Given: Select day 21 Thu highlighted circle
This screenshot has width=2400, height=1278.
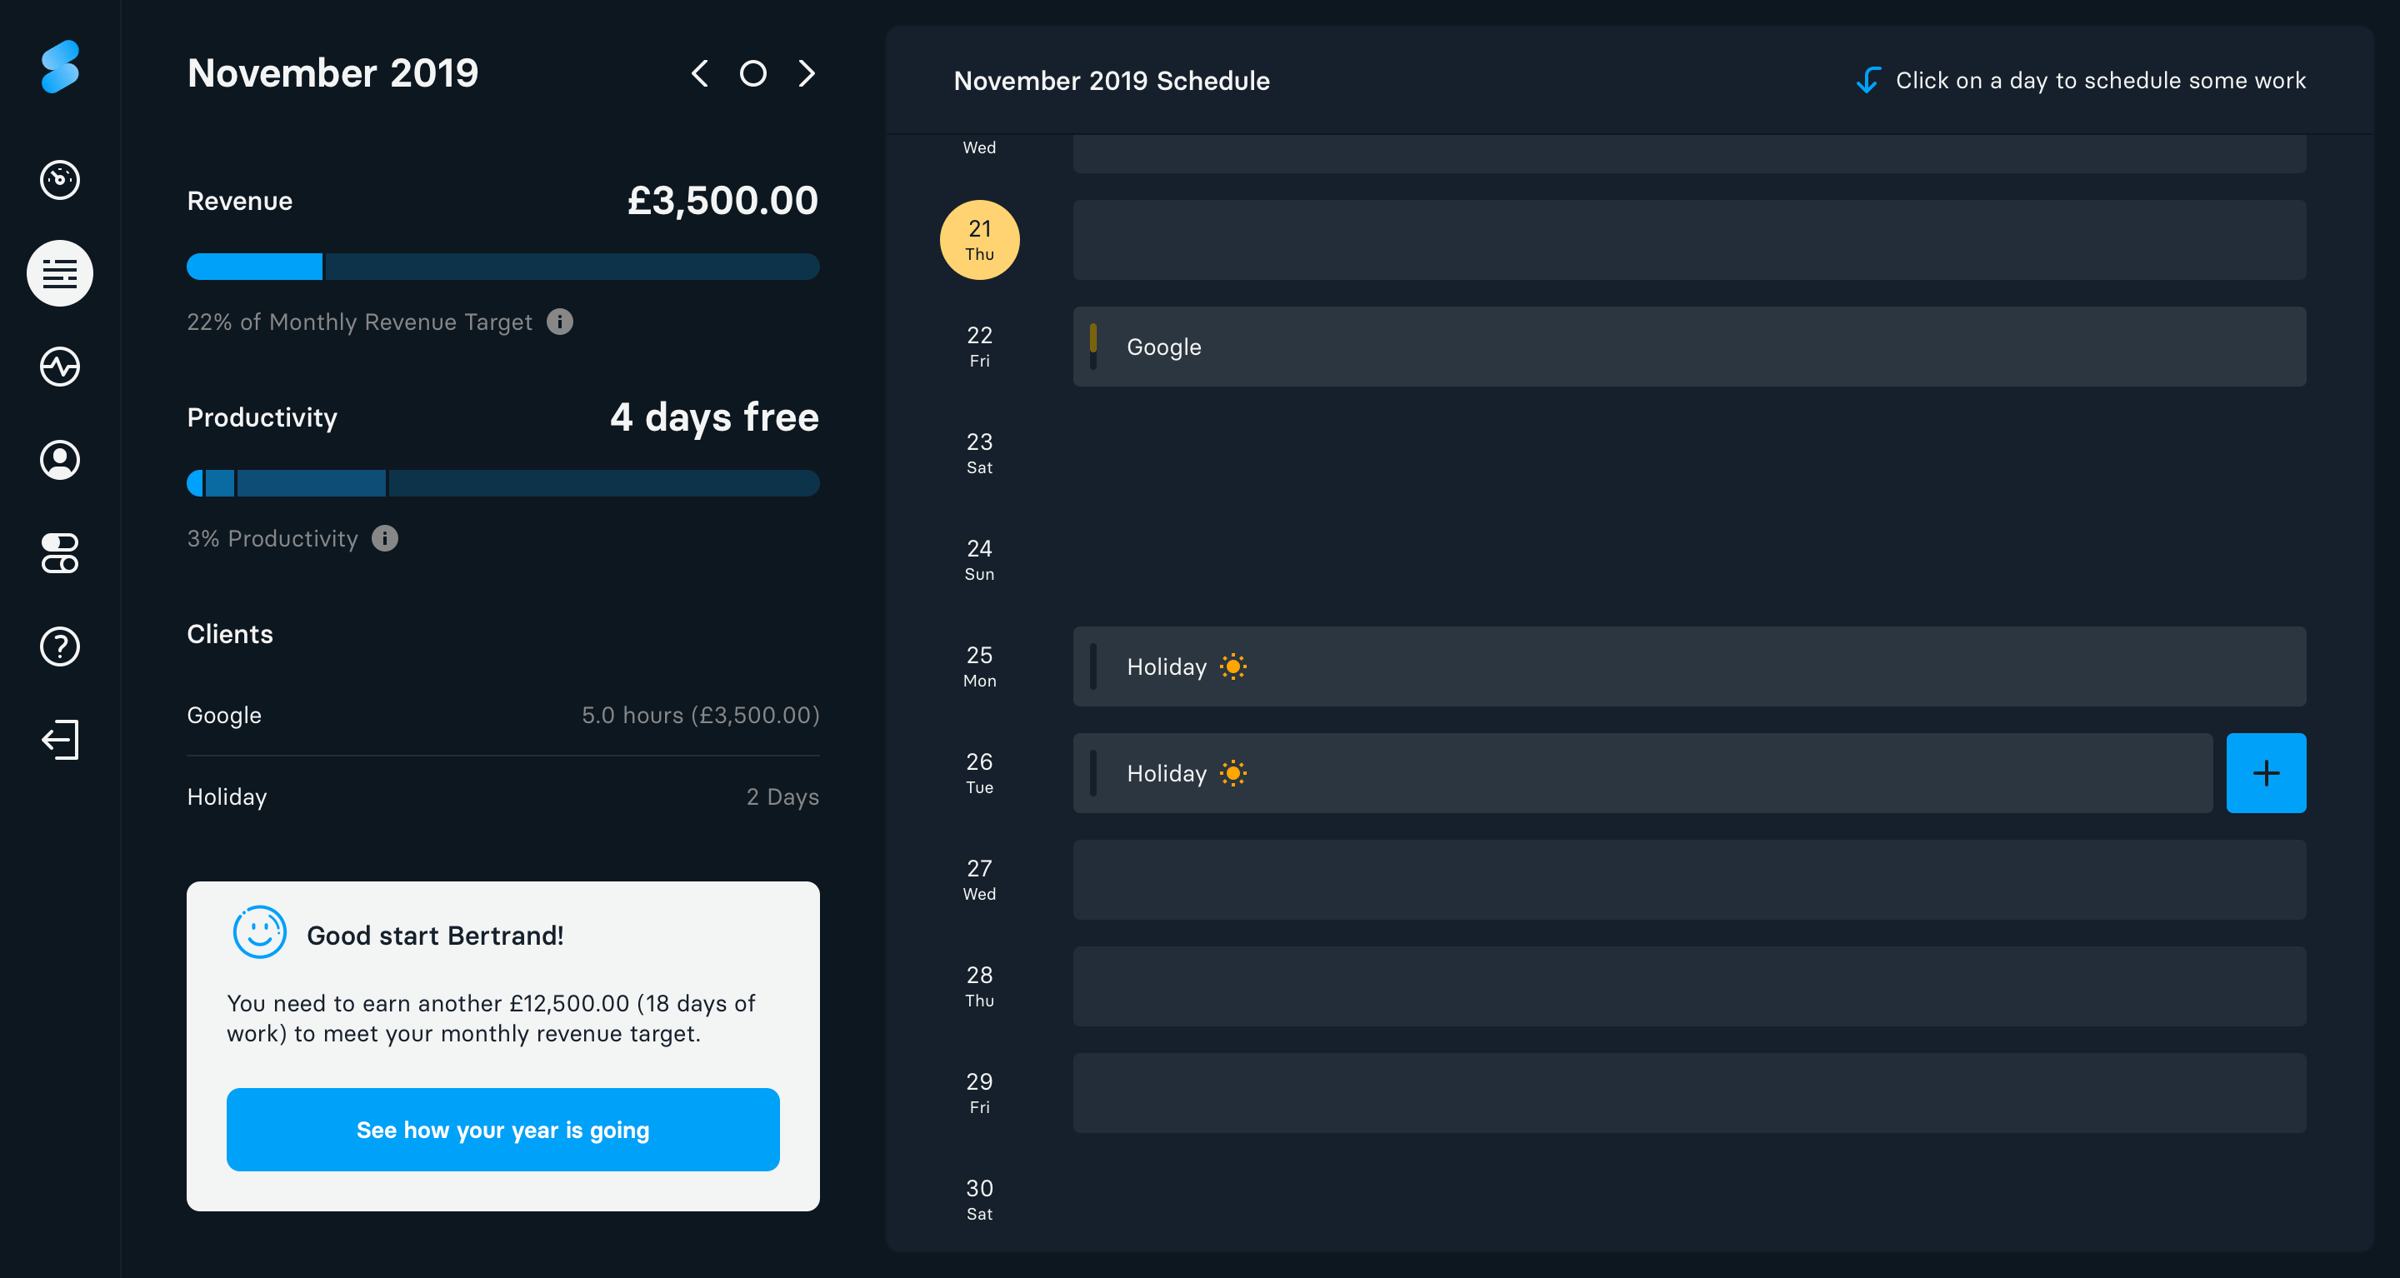Looking at the screenshot, I should (980, 240).
